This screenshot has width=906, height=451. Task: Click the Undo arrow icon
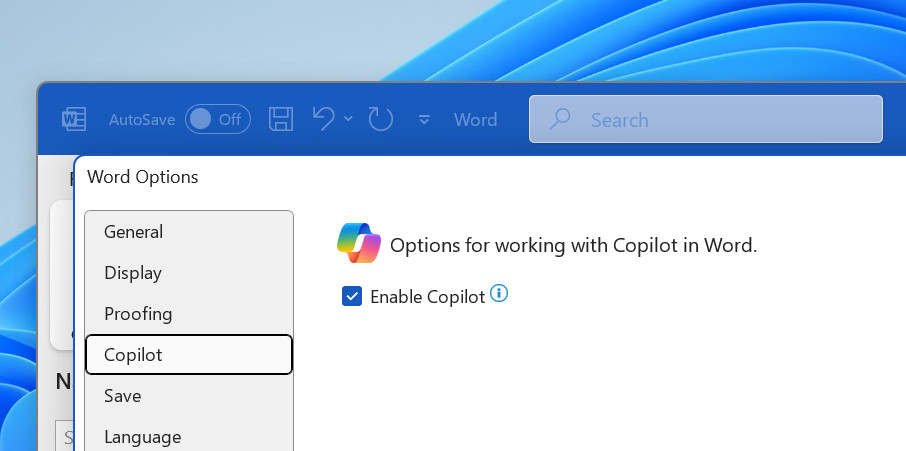point(323,119)
